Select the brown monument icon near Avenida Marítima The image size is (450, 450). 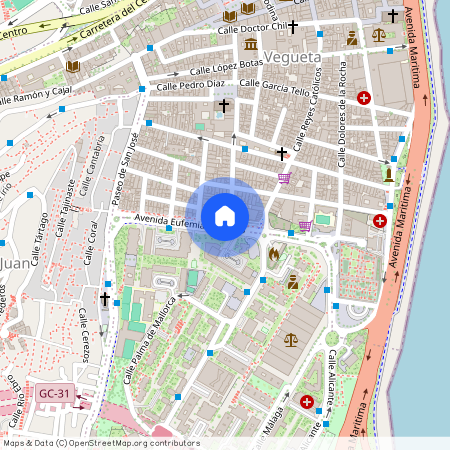pos(389,175)
